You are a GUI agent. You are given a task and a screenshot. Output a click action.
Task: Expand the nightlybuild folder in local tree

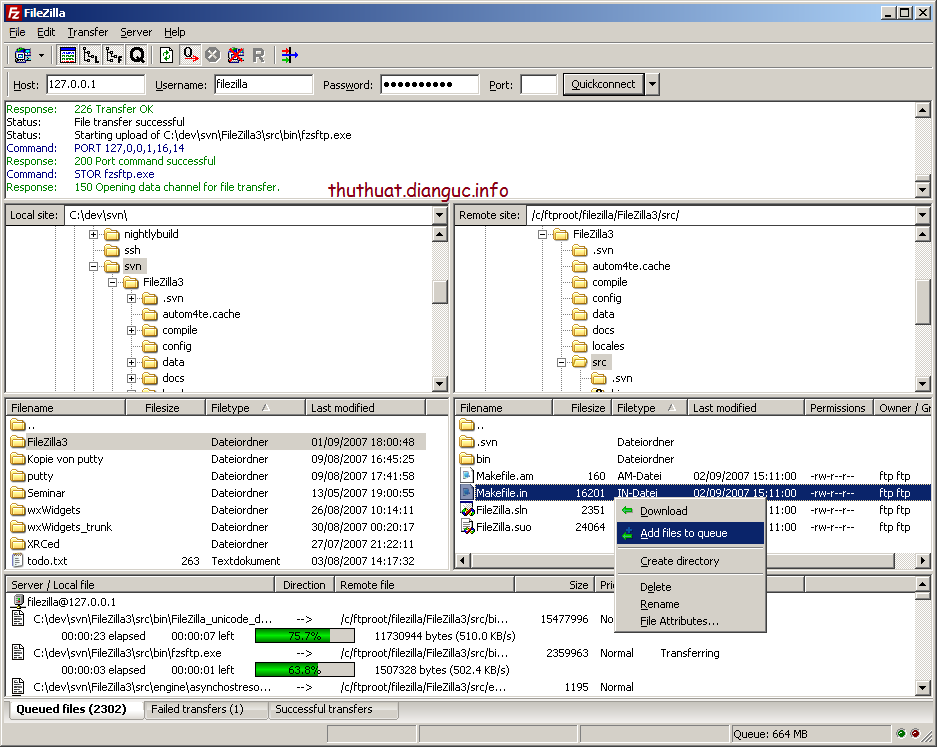[x=93, y=234]
